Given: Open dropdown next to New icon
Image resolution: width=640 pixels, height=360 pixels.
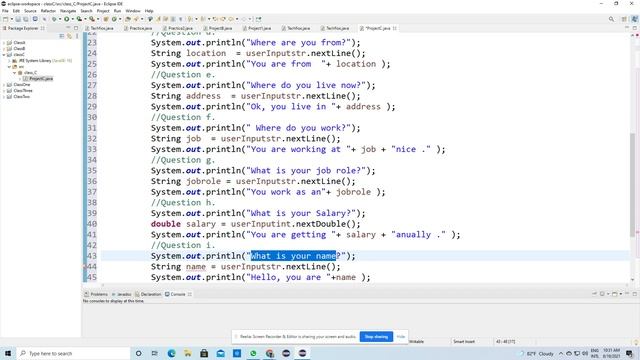Looking at the screenshot, I should coord(11,19).
